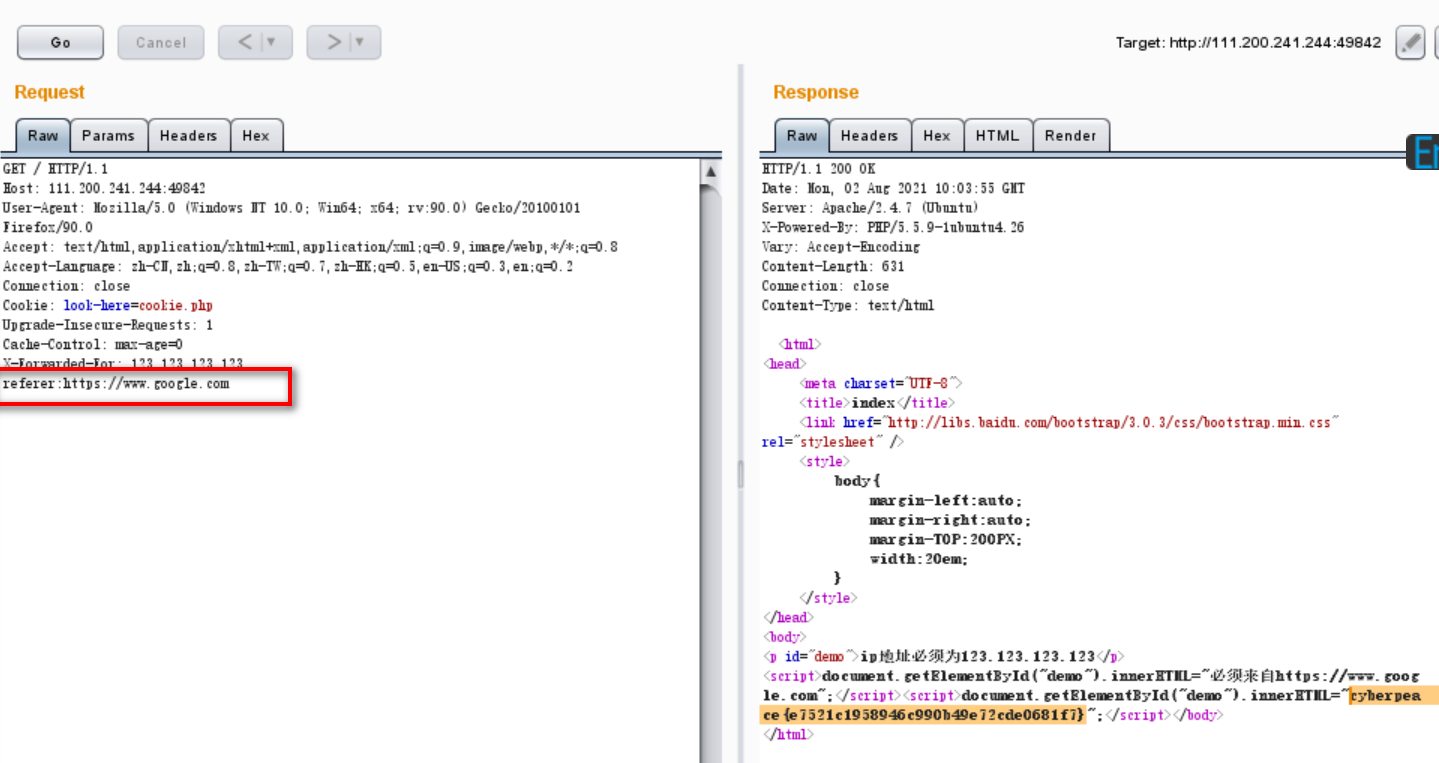The width and height of the screenshot is (1439, 763).
Task: Switch to the Params tab of the Request
Action: [108, 135]
